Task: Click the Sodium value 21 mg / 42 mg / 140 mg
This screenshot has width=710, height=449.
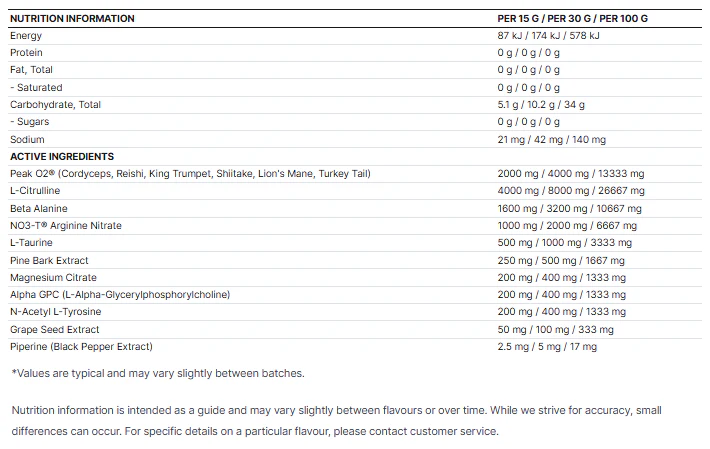Action: coord(551,139)
